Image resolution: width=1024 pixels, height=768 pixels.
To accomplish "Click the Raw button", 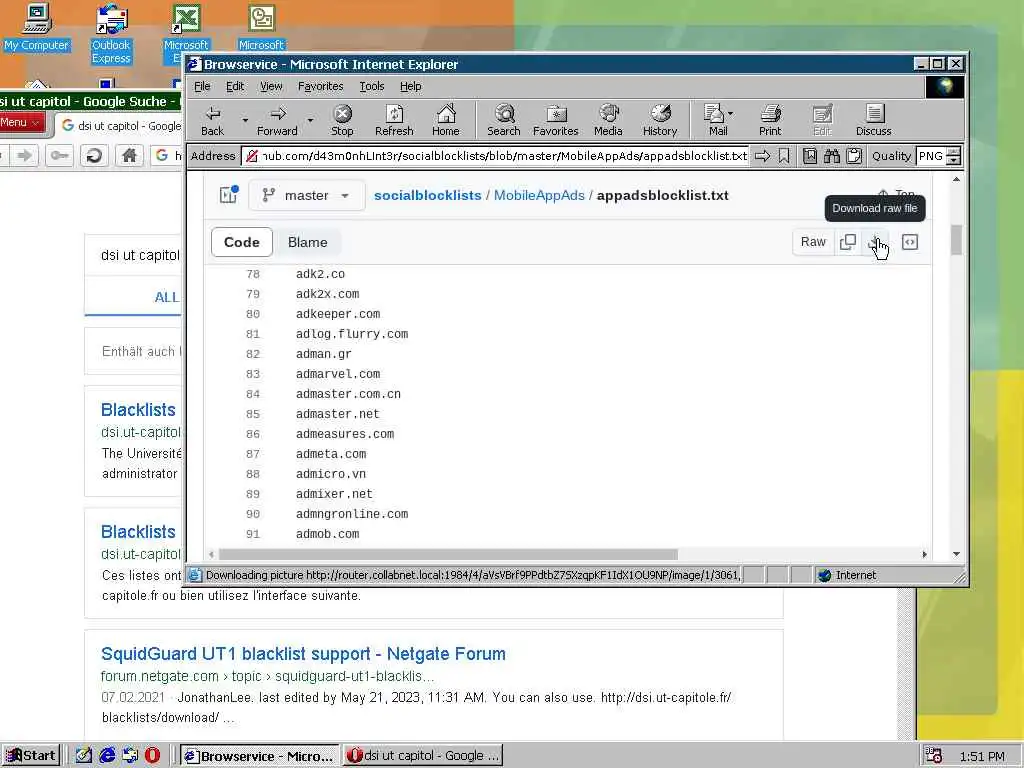I will (813, 242).
